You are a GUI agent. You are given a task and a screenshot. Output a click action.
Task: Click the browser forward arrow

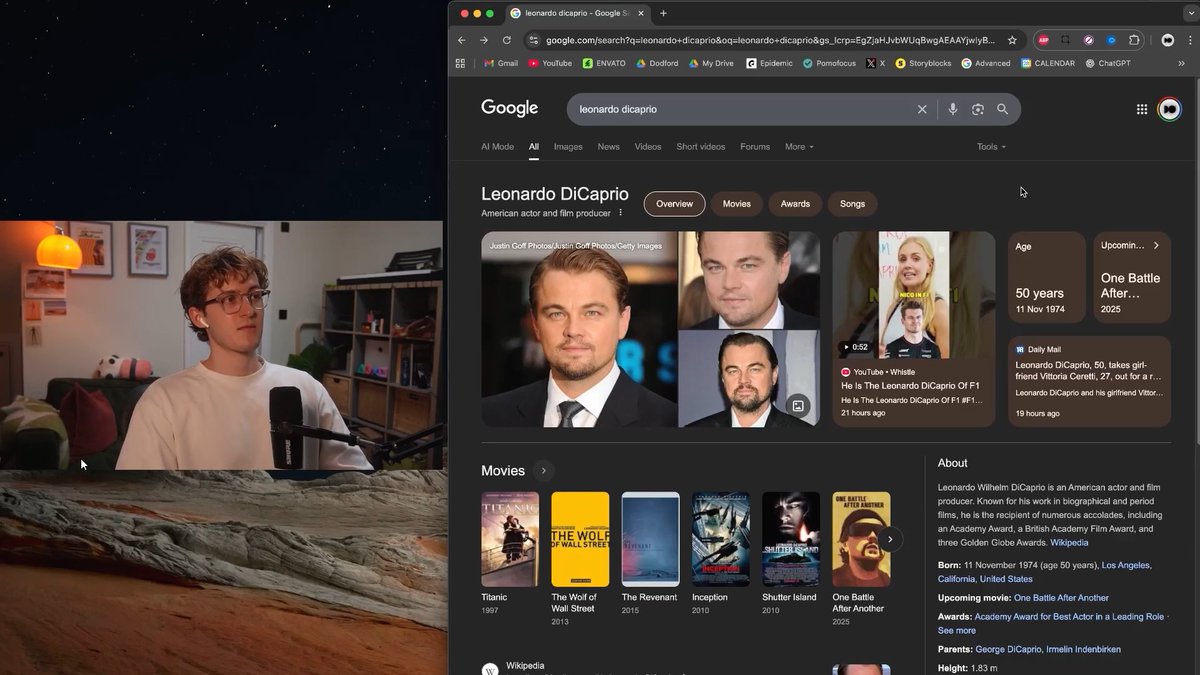(x=484, y=40)
